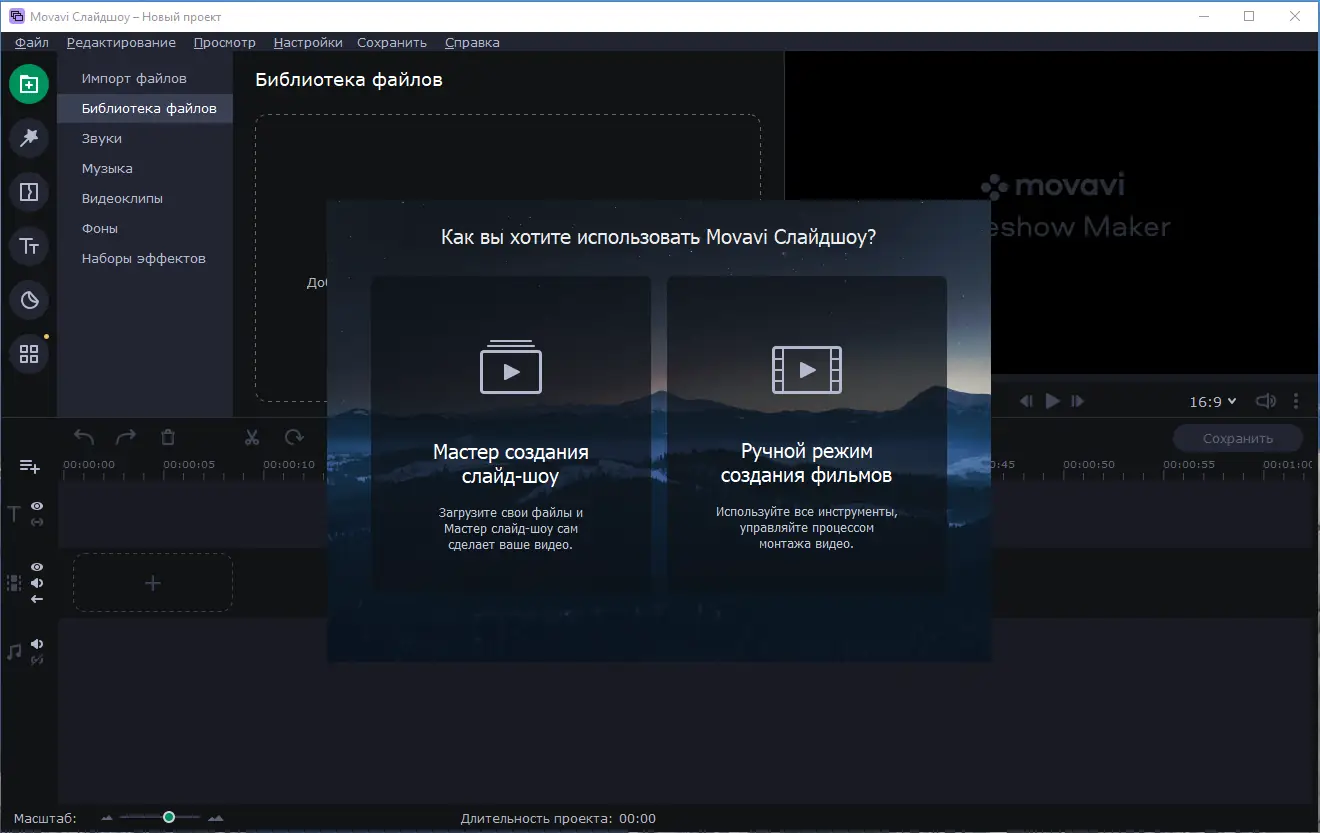Select the Clock sidebar icon
The image size is (1320, 833).
click(x=29, y=300)
